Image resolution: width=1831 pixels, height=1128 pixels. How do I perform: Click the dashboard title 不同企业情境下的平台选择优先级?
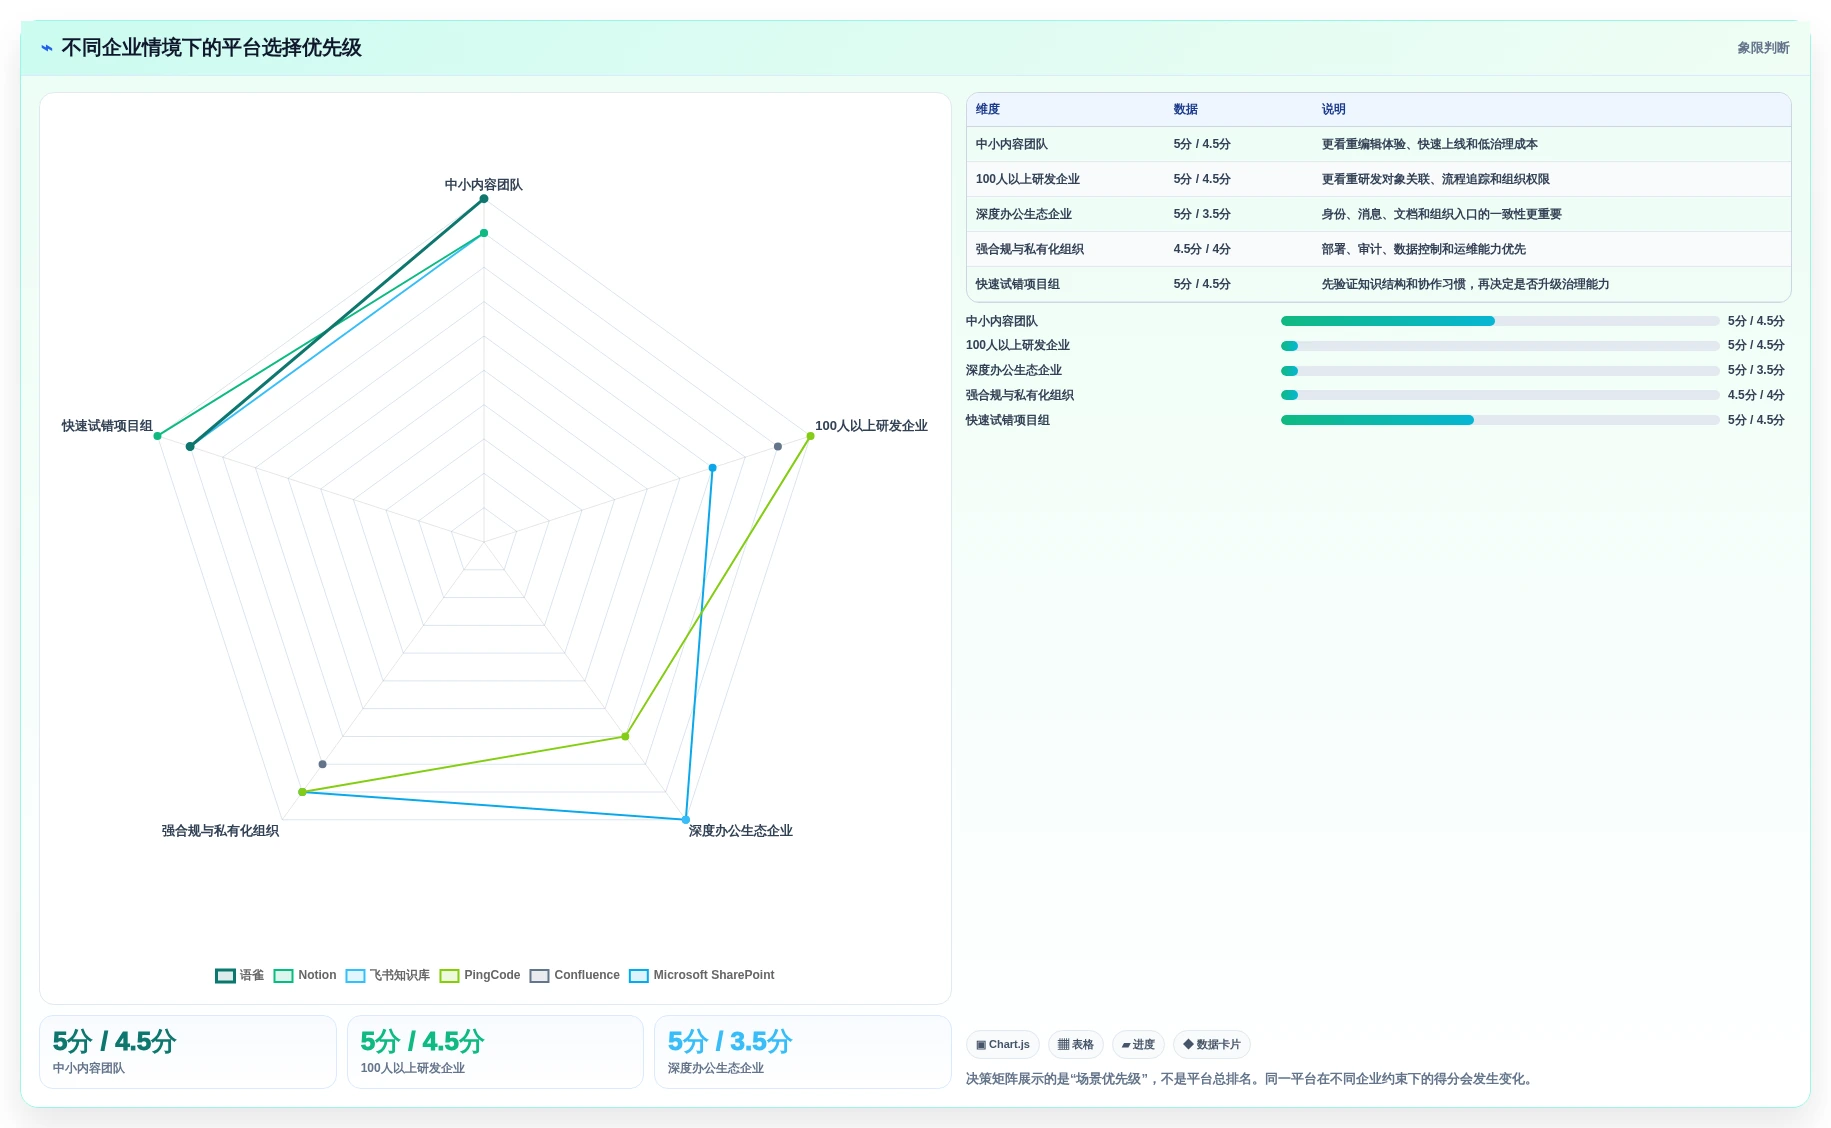(x=211, y=48)
